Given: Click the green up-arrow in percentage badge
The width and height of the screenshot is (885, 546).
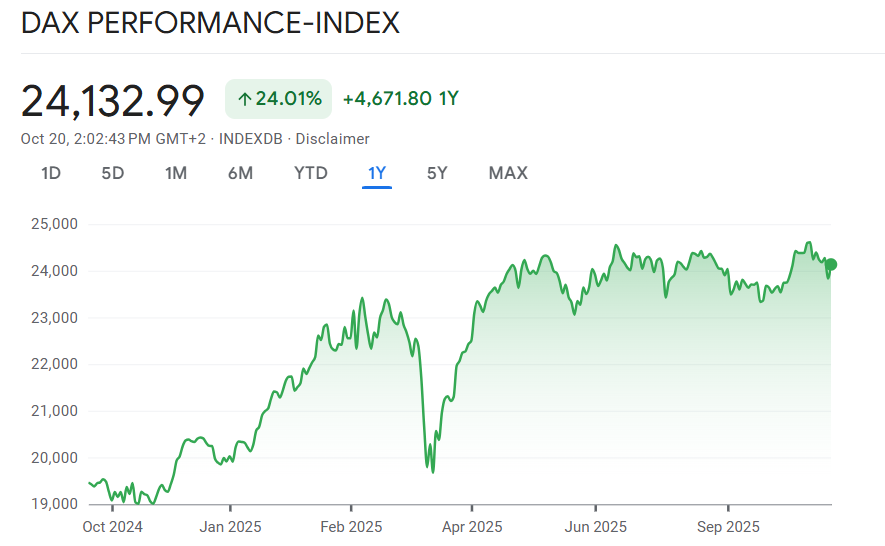Looking at the screenshot, I should coord(244,99).
